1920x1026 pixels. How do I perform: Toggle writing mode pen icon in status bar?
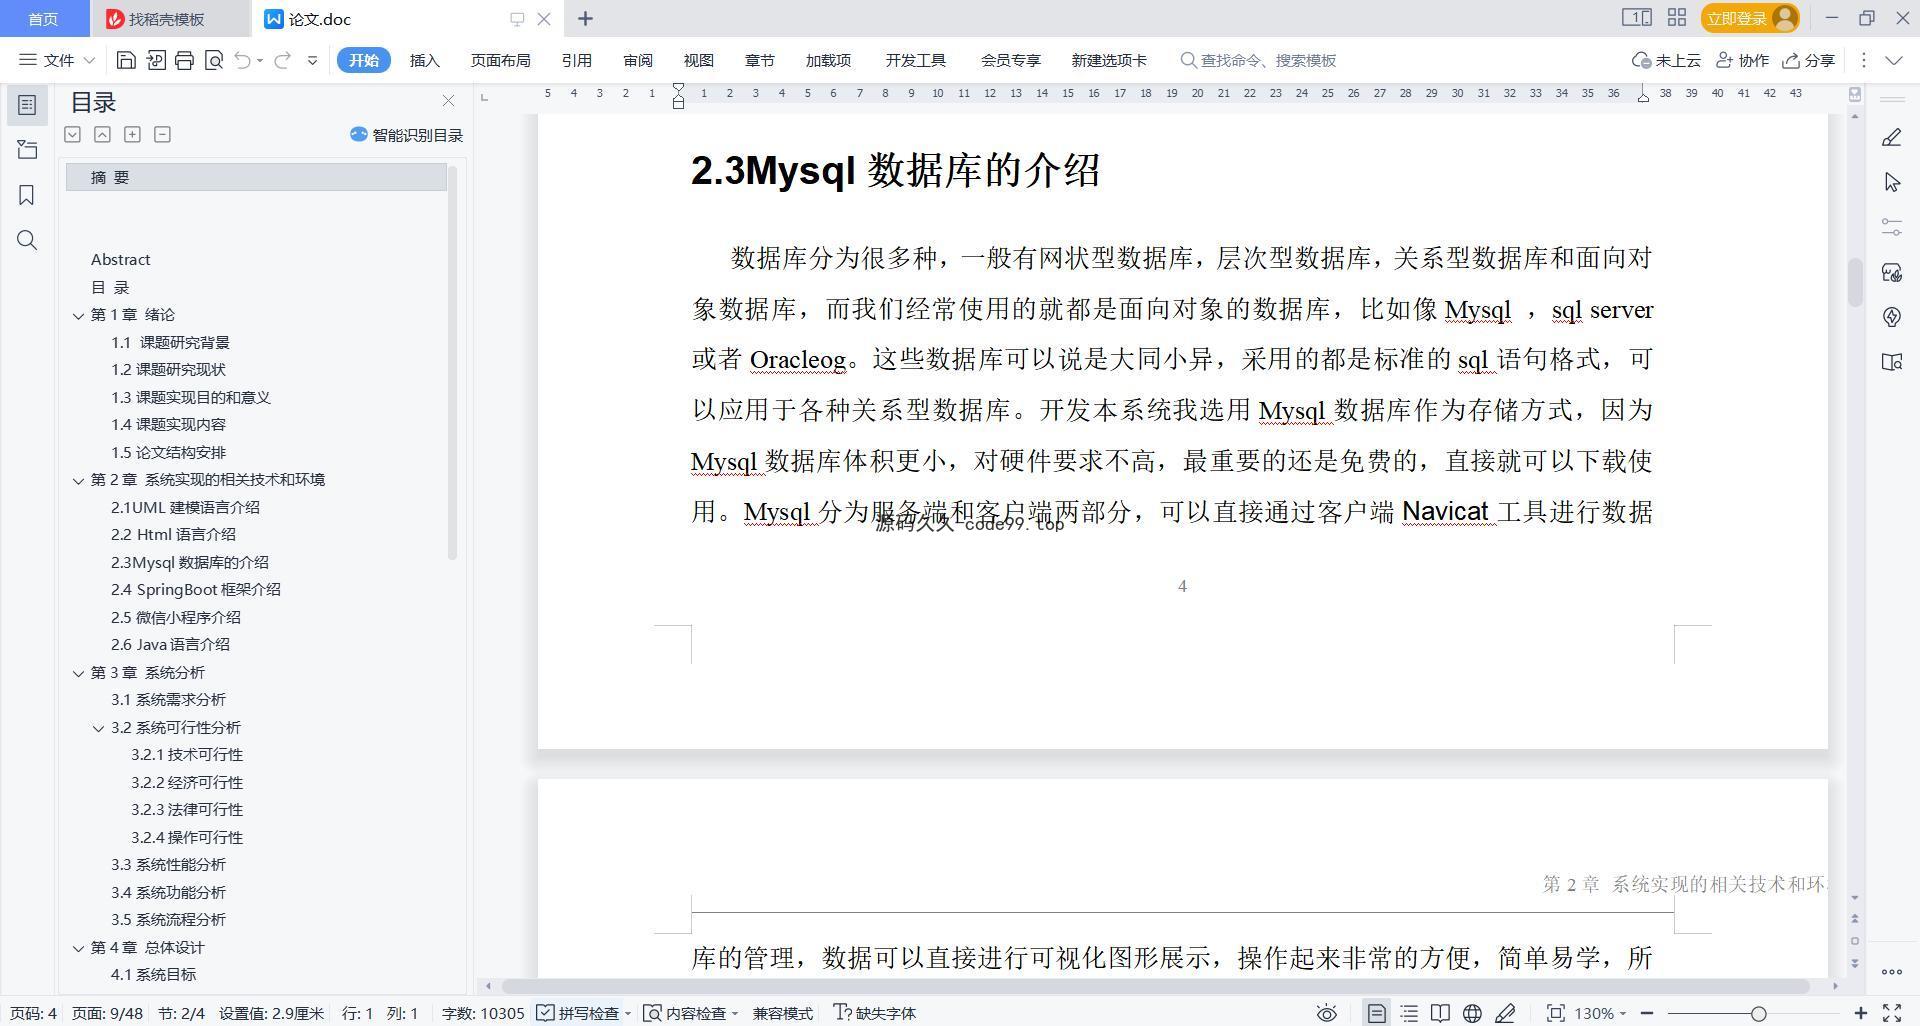click(1505, 1013)
